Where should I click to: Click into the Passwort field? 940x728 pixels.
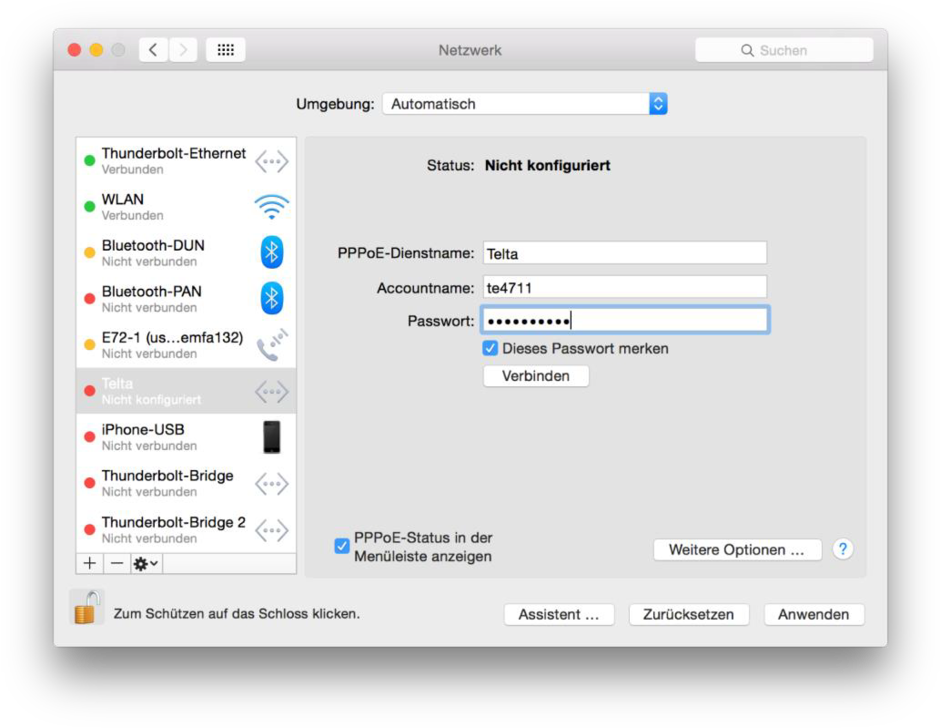coord(625,320)
